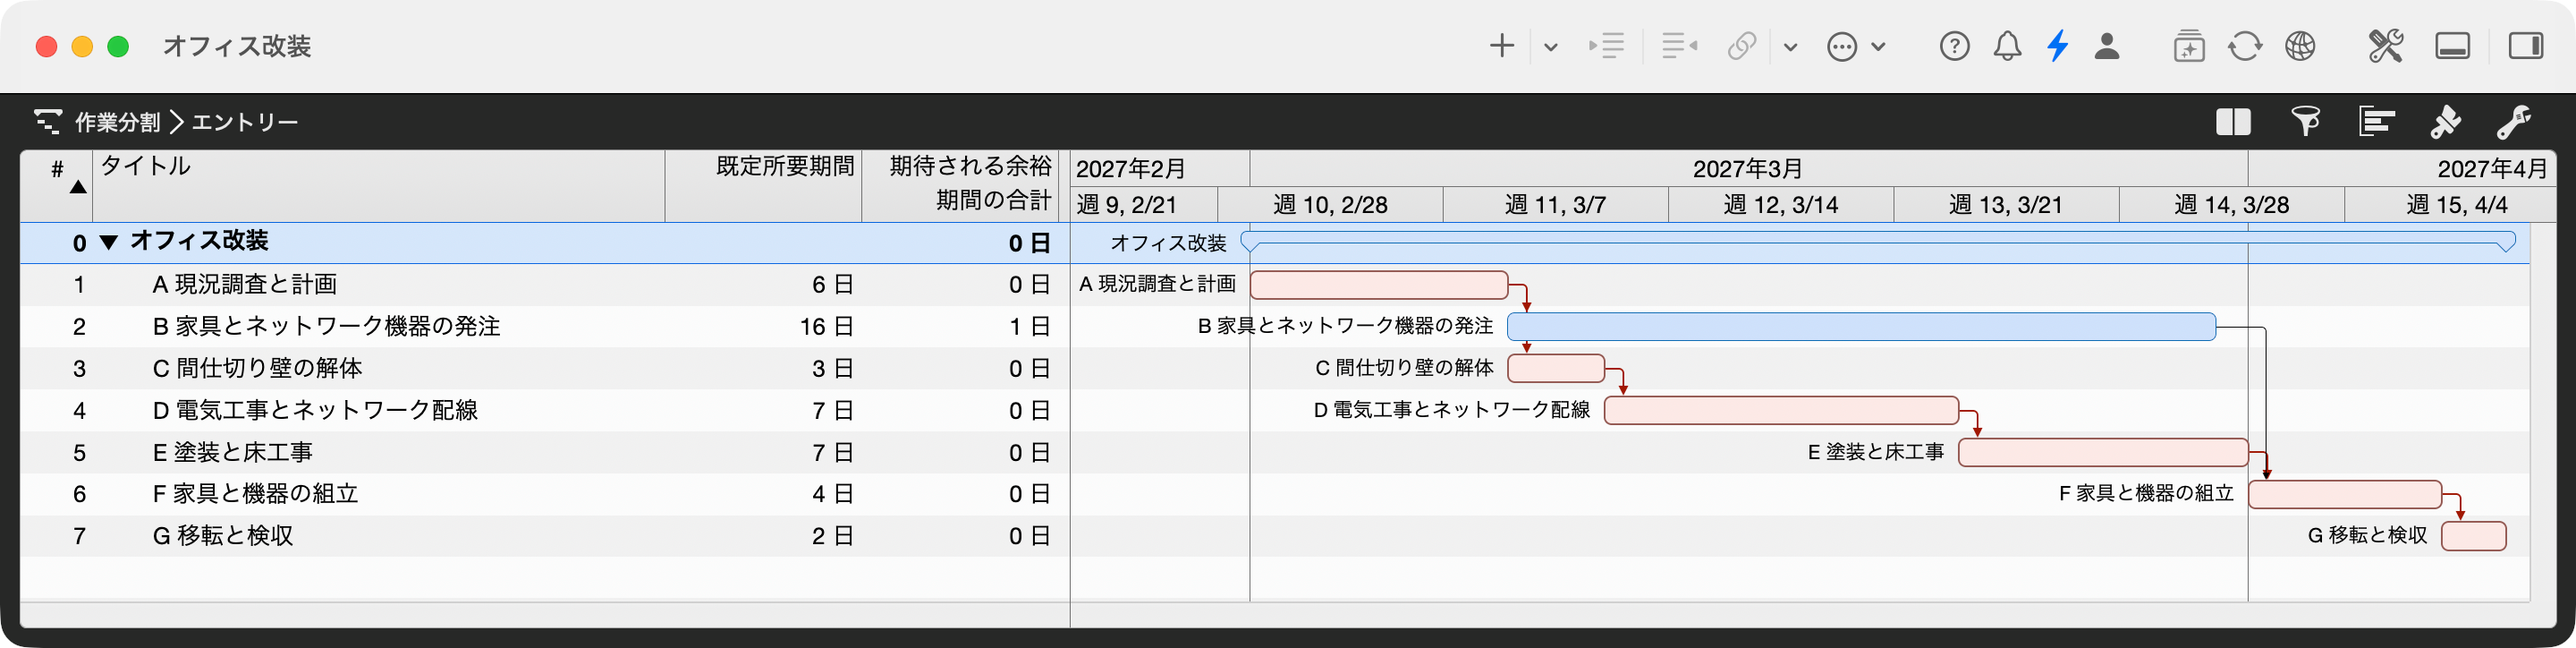The width and height of the screenshot is (2576, 648).
Task: Open the dropdown arrow next to link icon
Action: 1790,47
